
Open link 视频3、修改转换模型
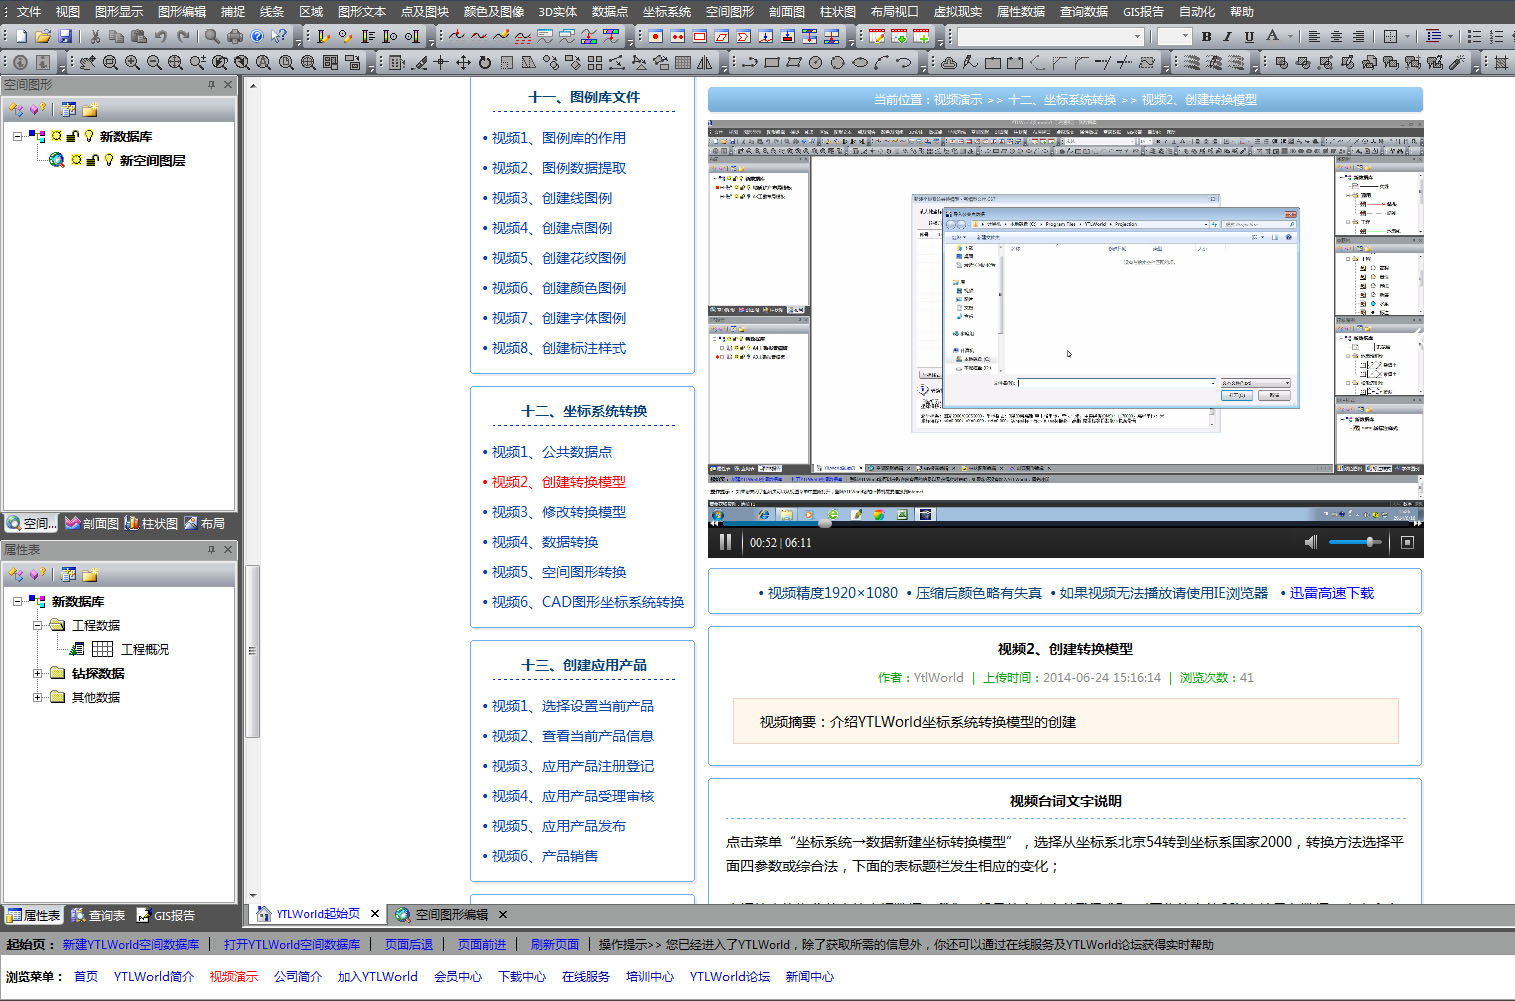559,512
